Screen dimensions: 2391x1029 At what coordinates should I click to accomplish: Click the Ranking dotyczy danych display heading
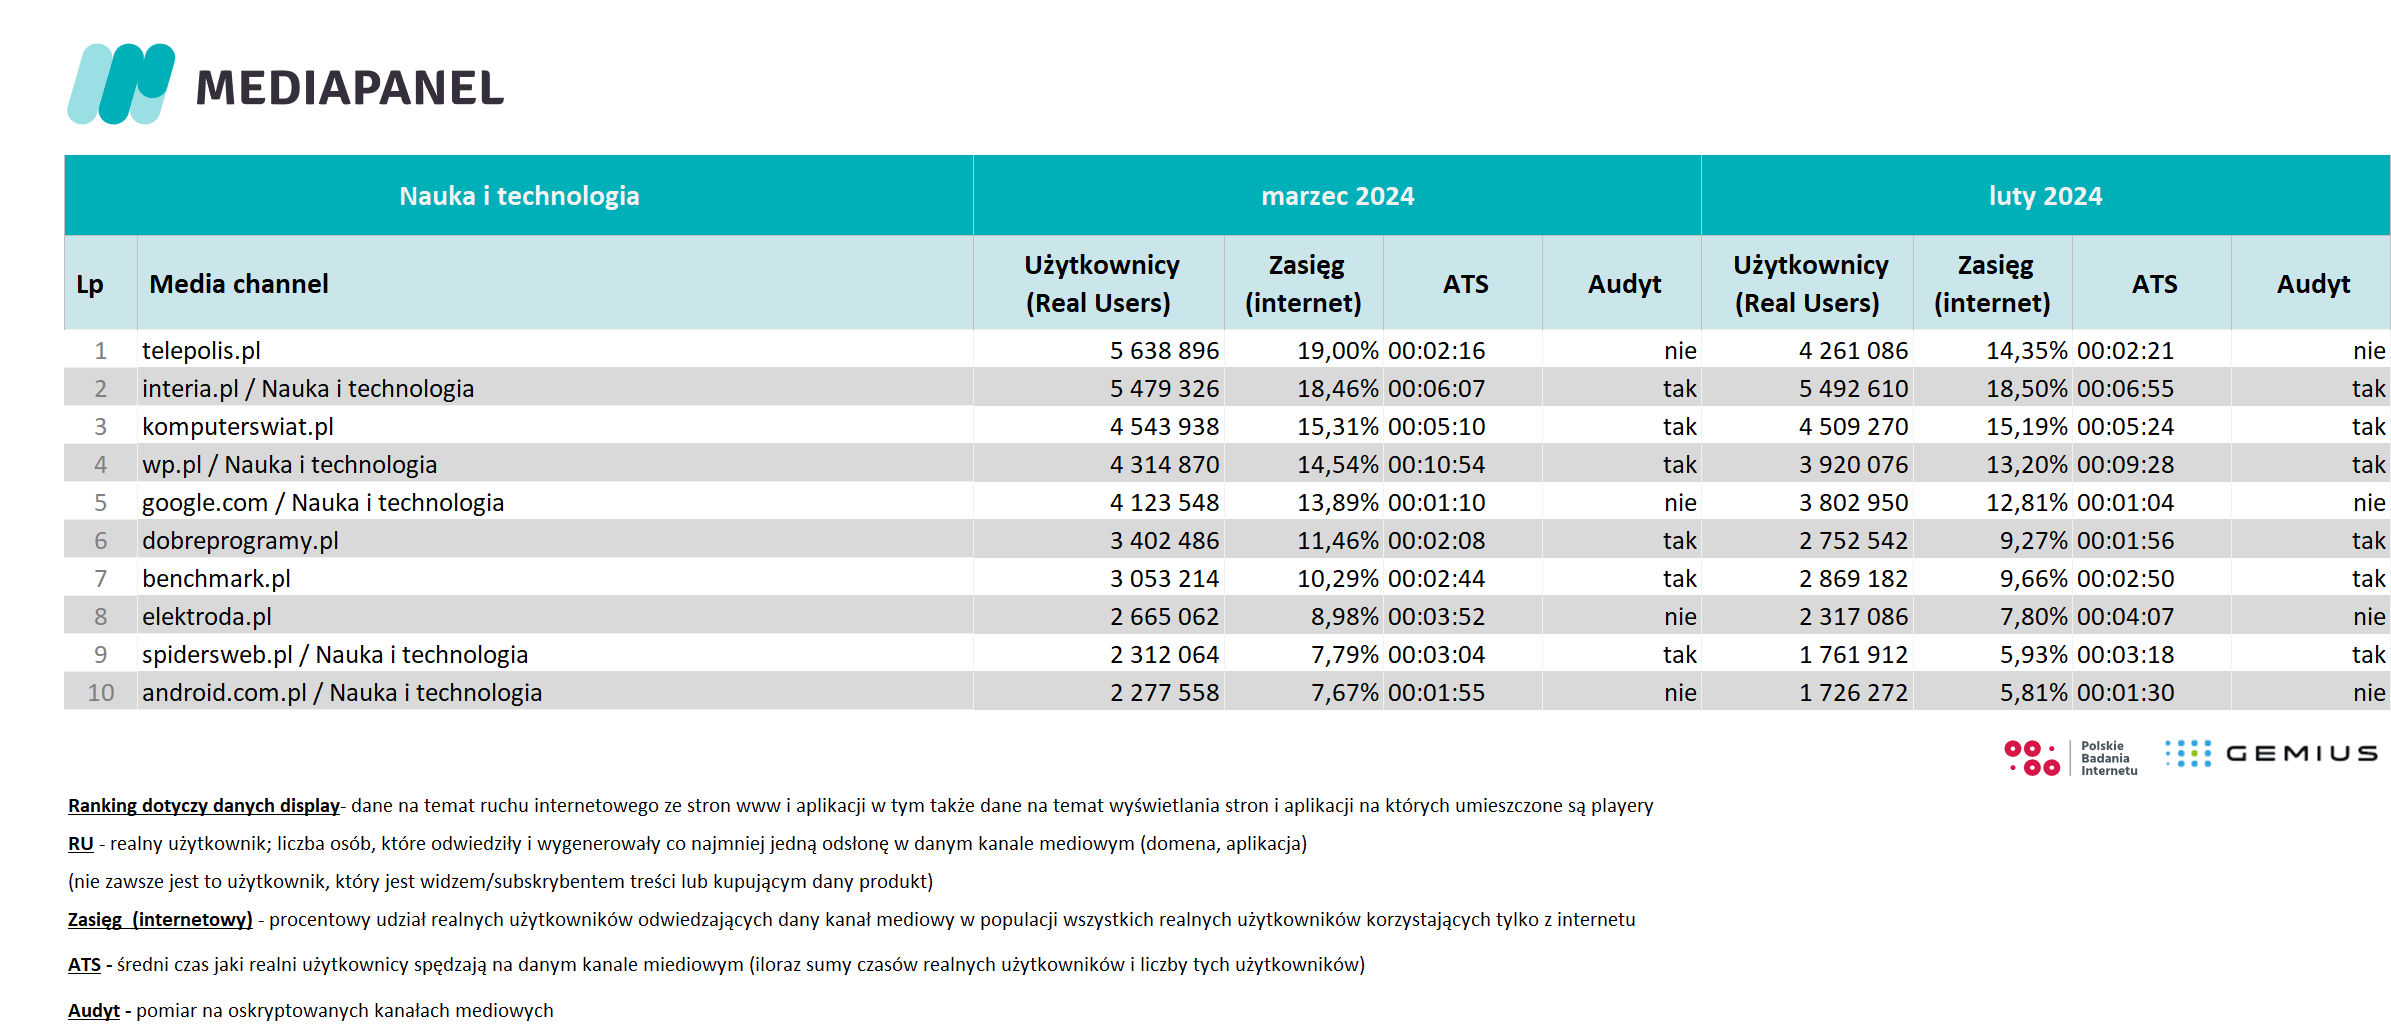pyautogui.click(x=204, y=805)
